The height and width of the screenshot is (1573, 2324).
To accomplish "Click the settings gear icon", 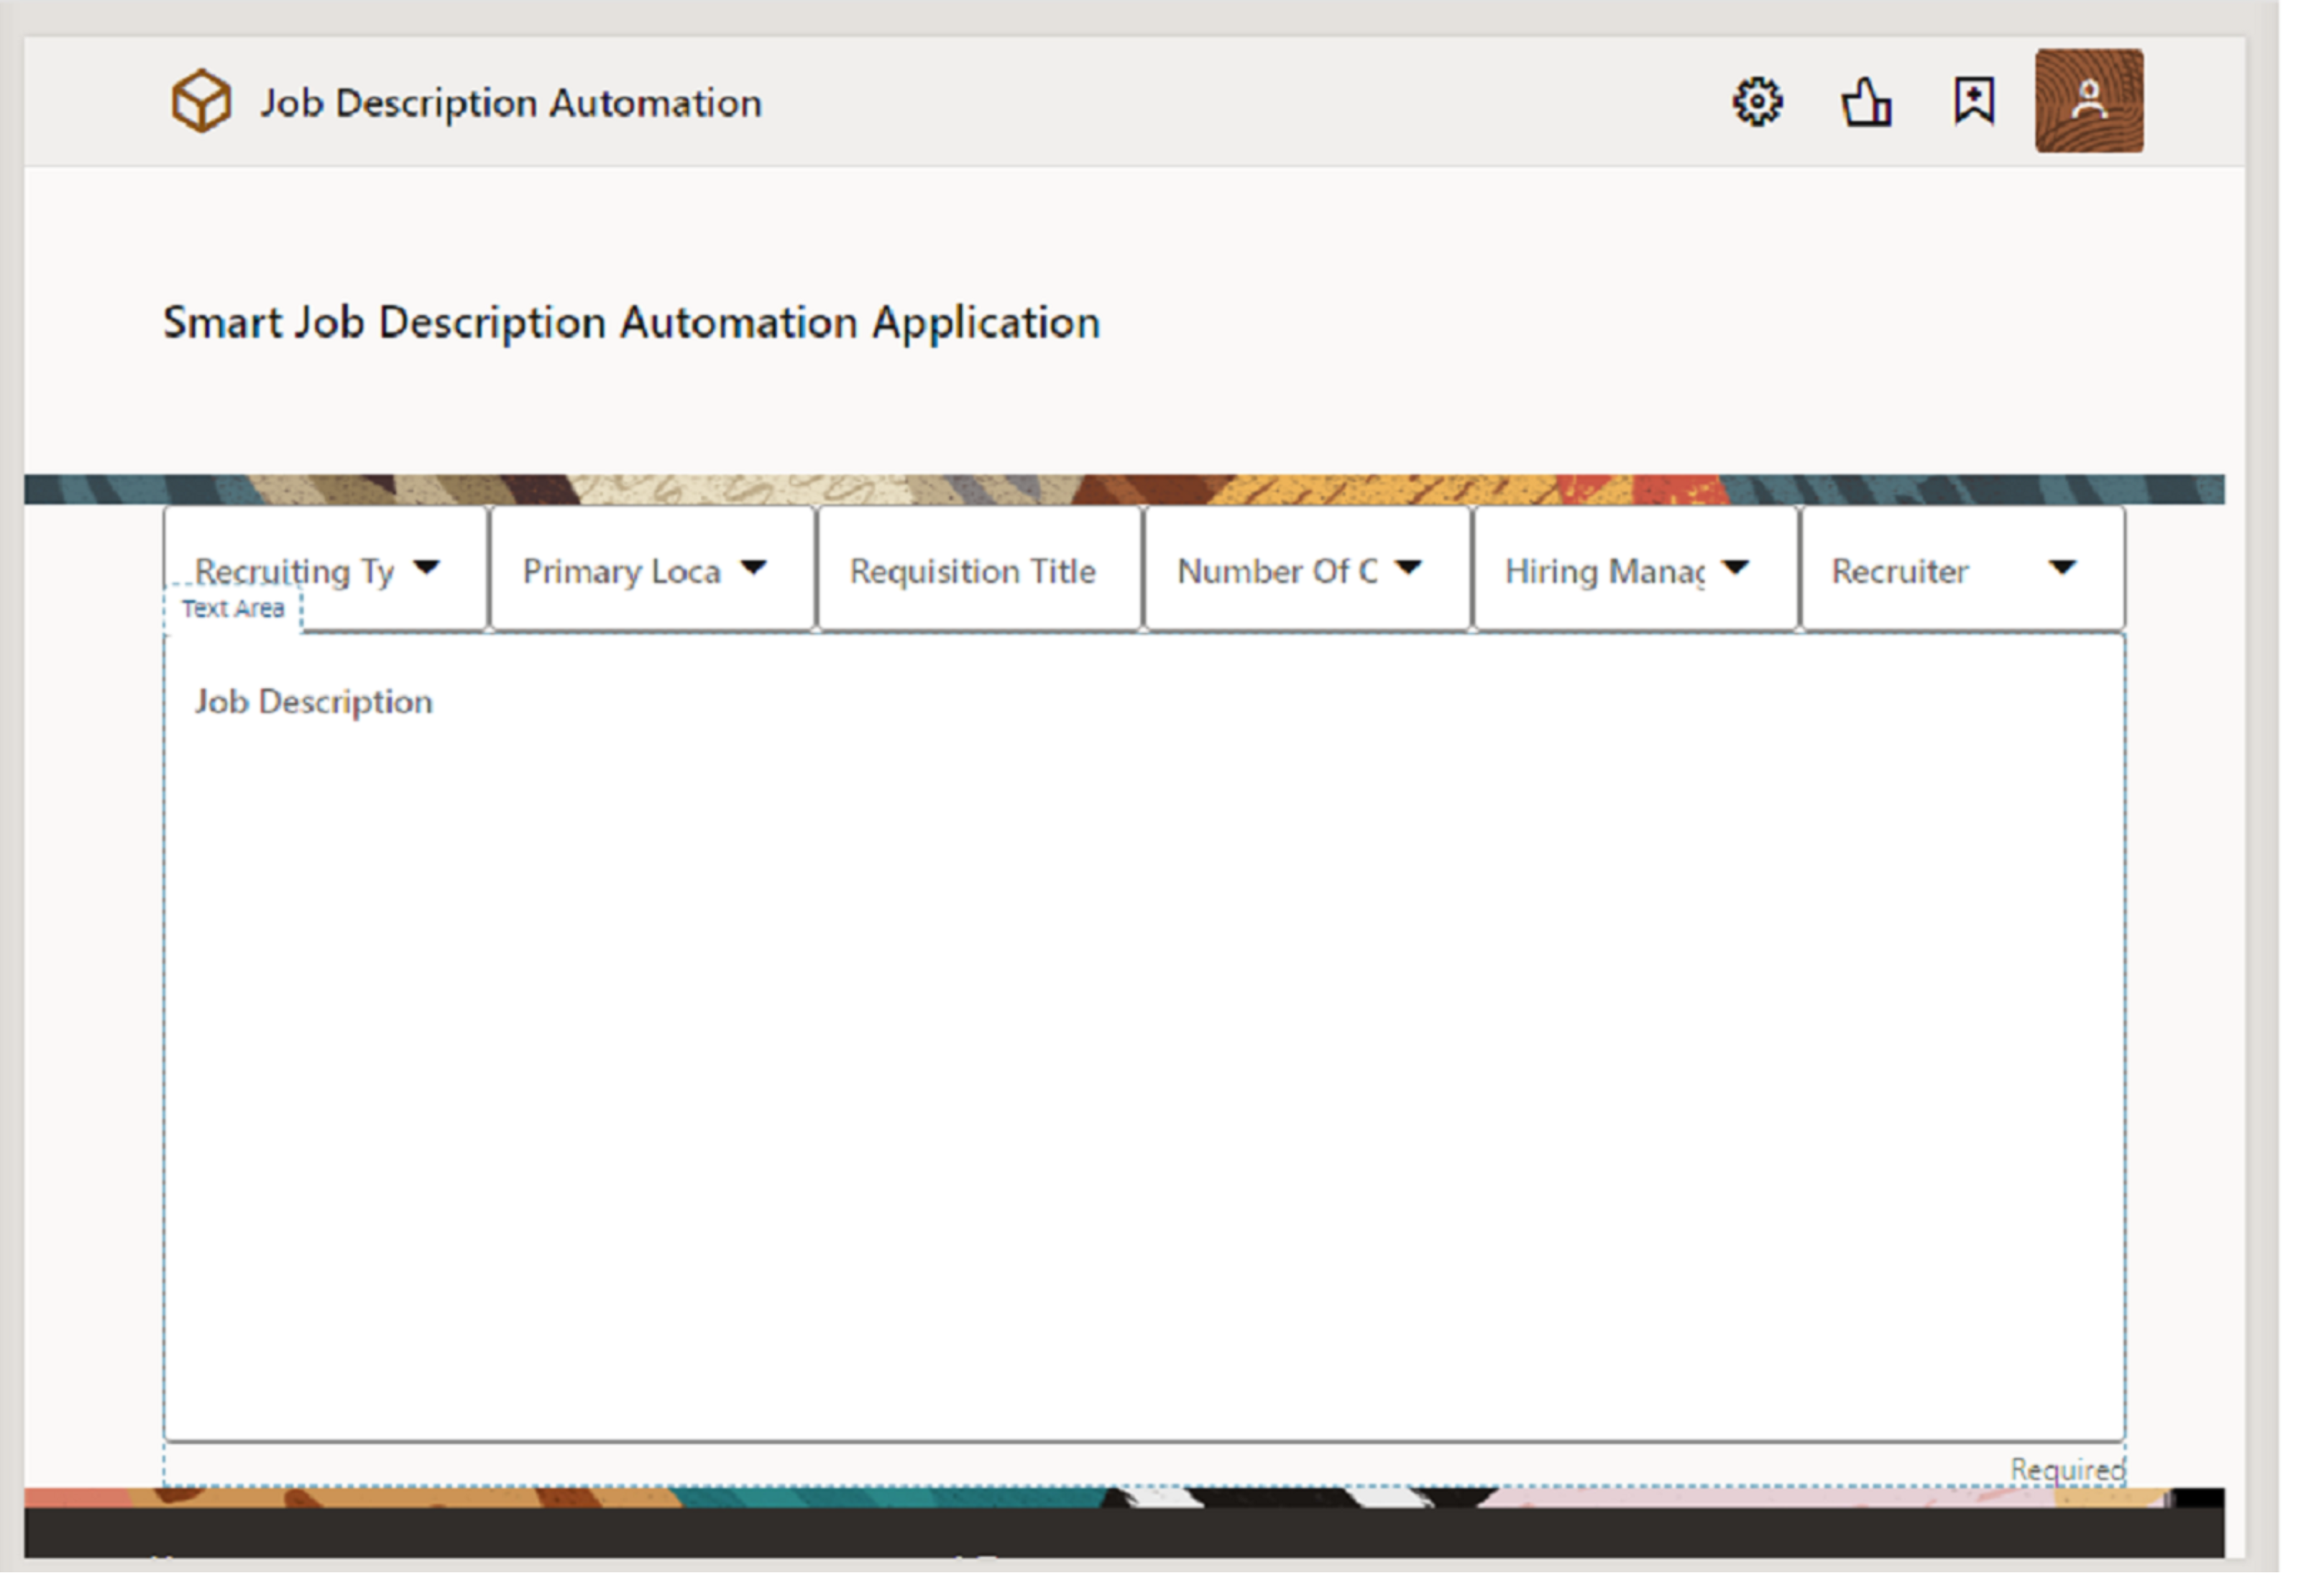I will (1757, 102).
